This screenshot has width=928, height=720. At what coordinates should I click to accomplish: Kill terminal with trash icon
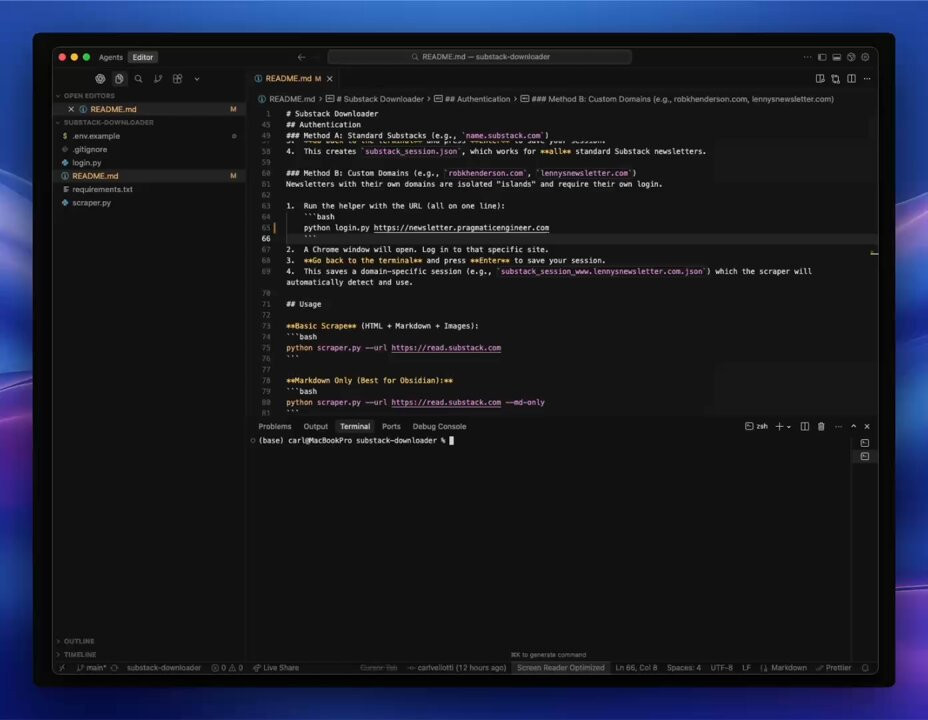(821, 427)
